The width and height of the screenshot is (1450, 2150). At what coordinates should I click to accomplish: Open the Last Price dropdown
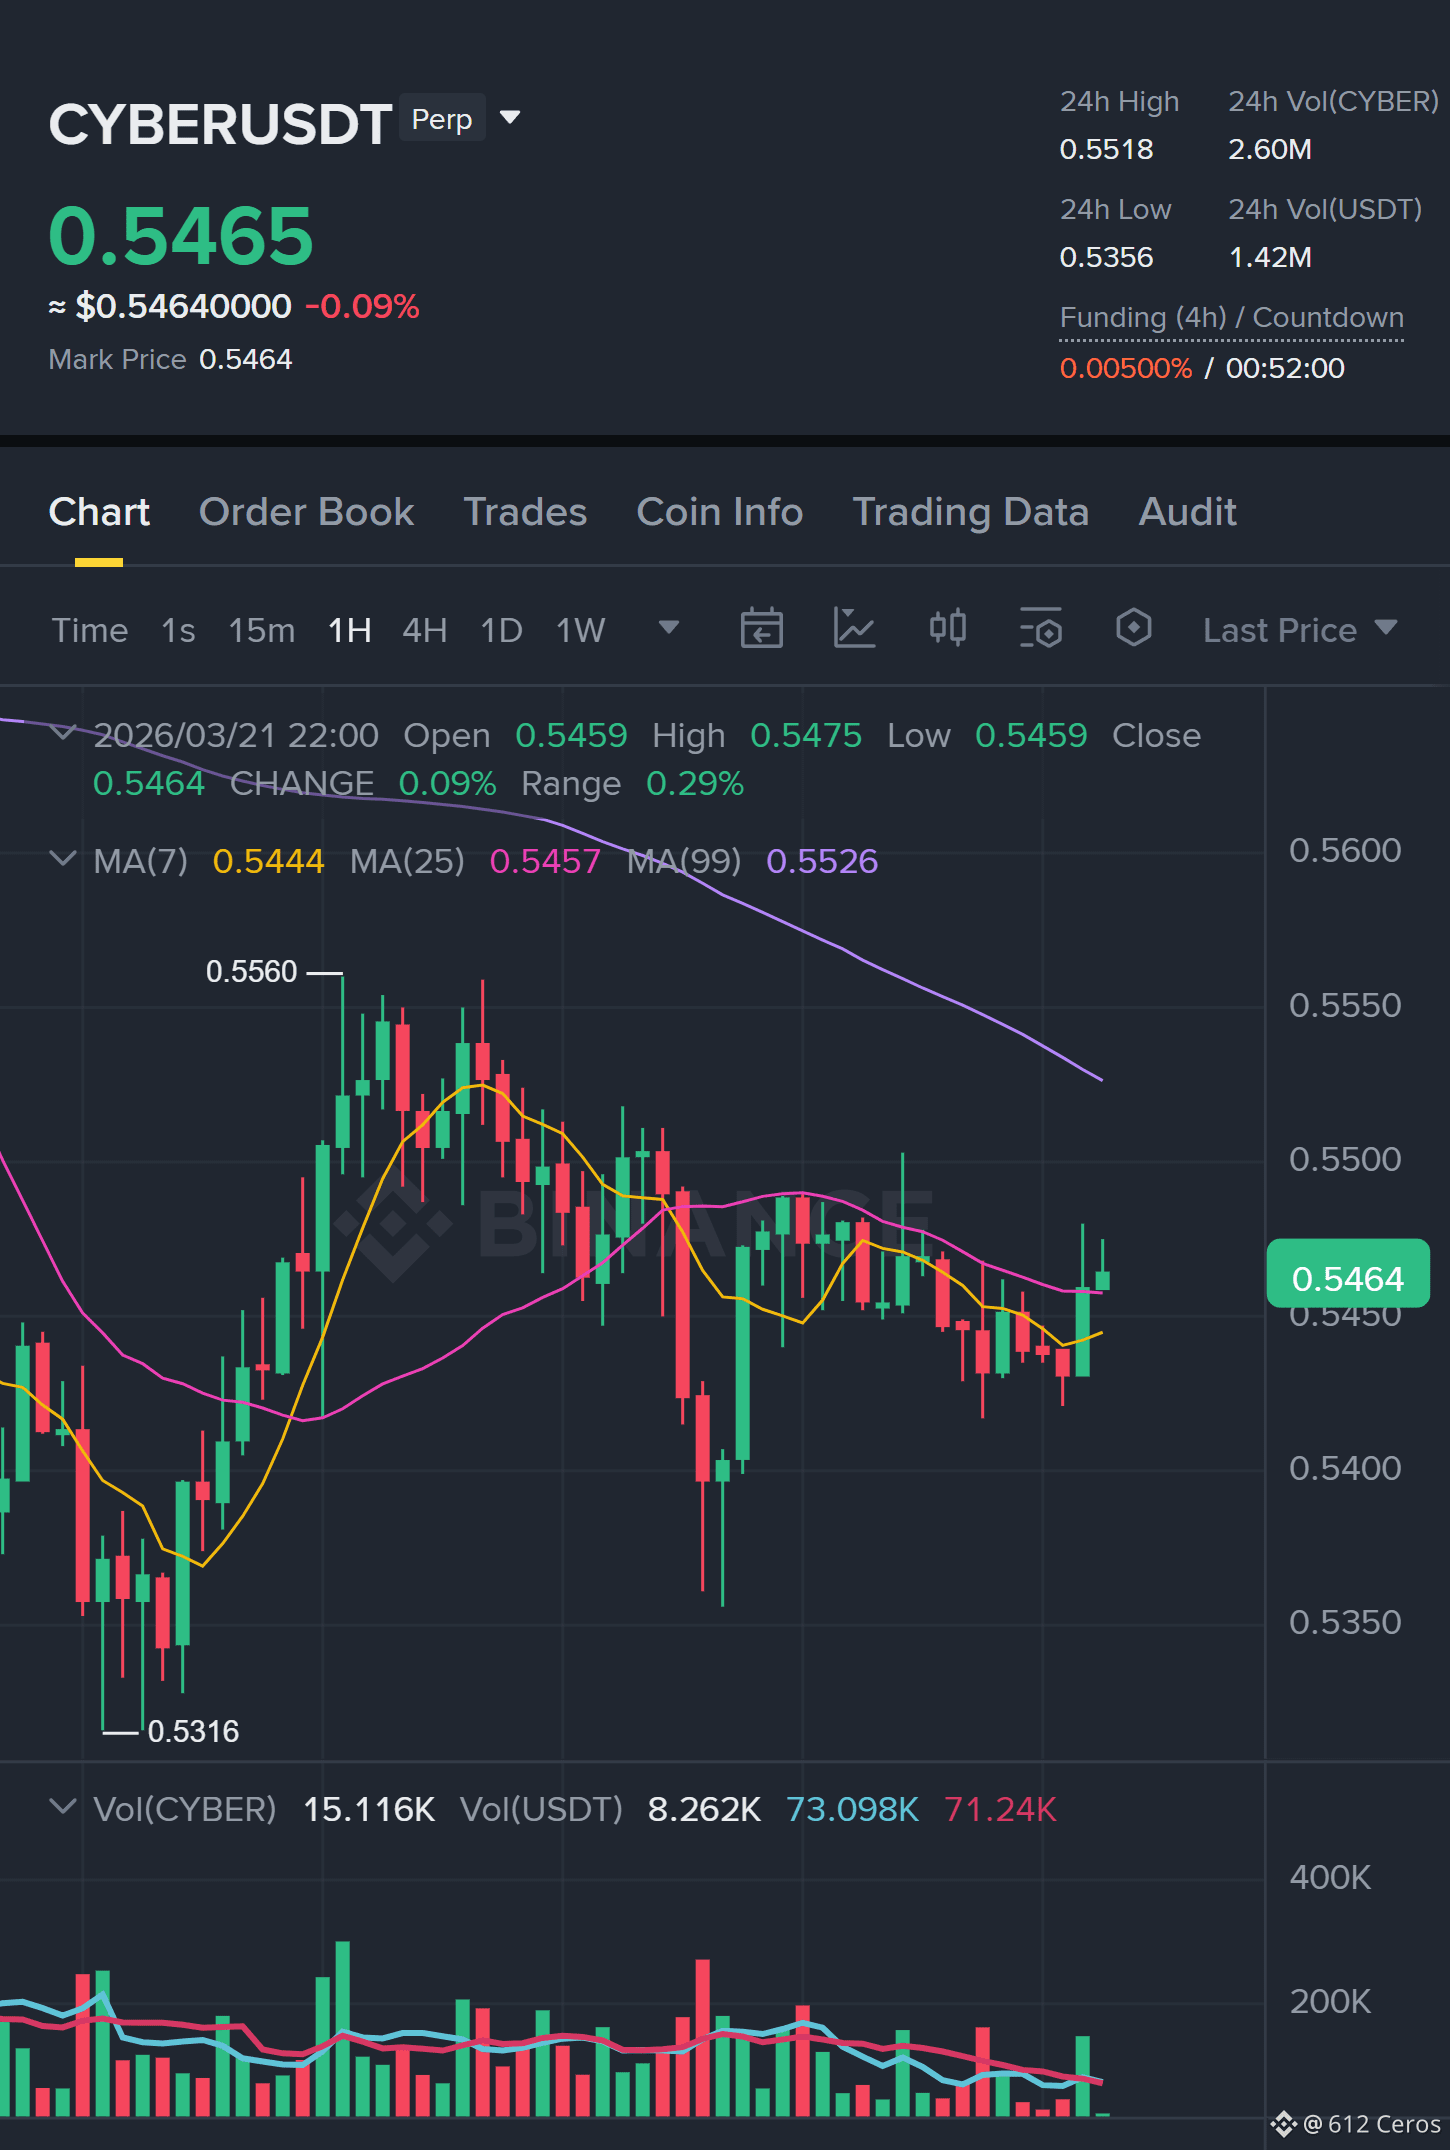pos(1300,630)
